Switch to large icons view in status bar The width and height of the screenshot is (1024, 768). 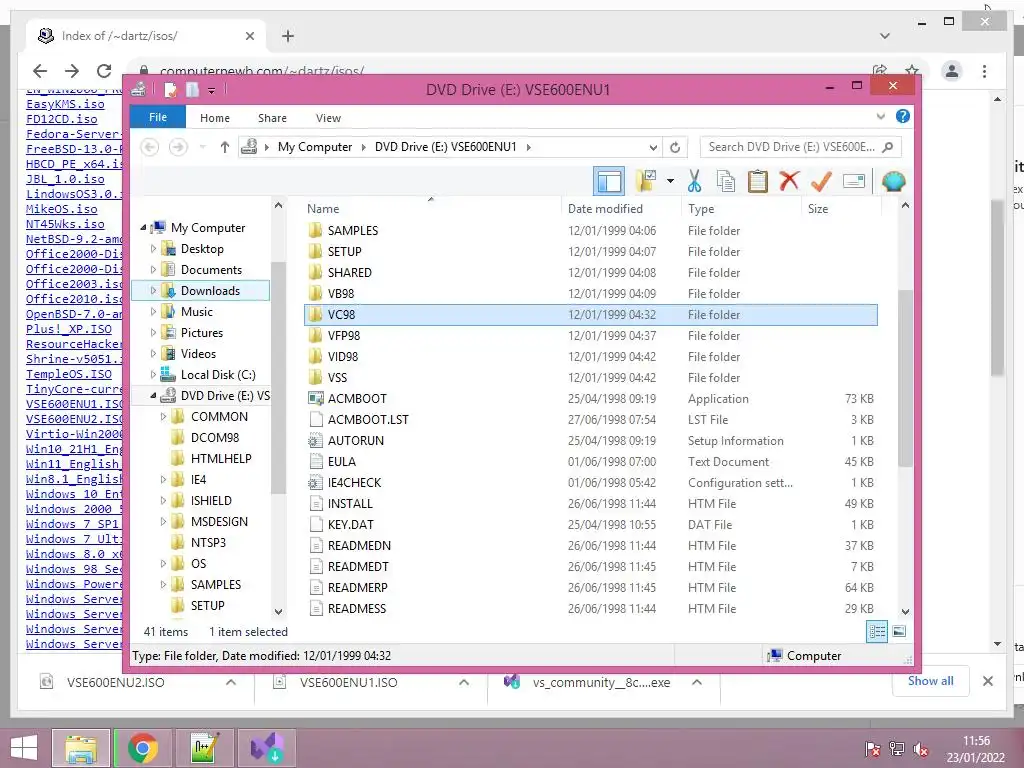(x=899, y=631)
